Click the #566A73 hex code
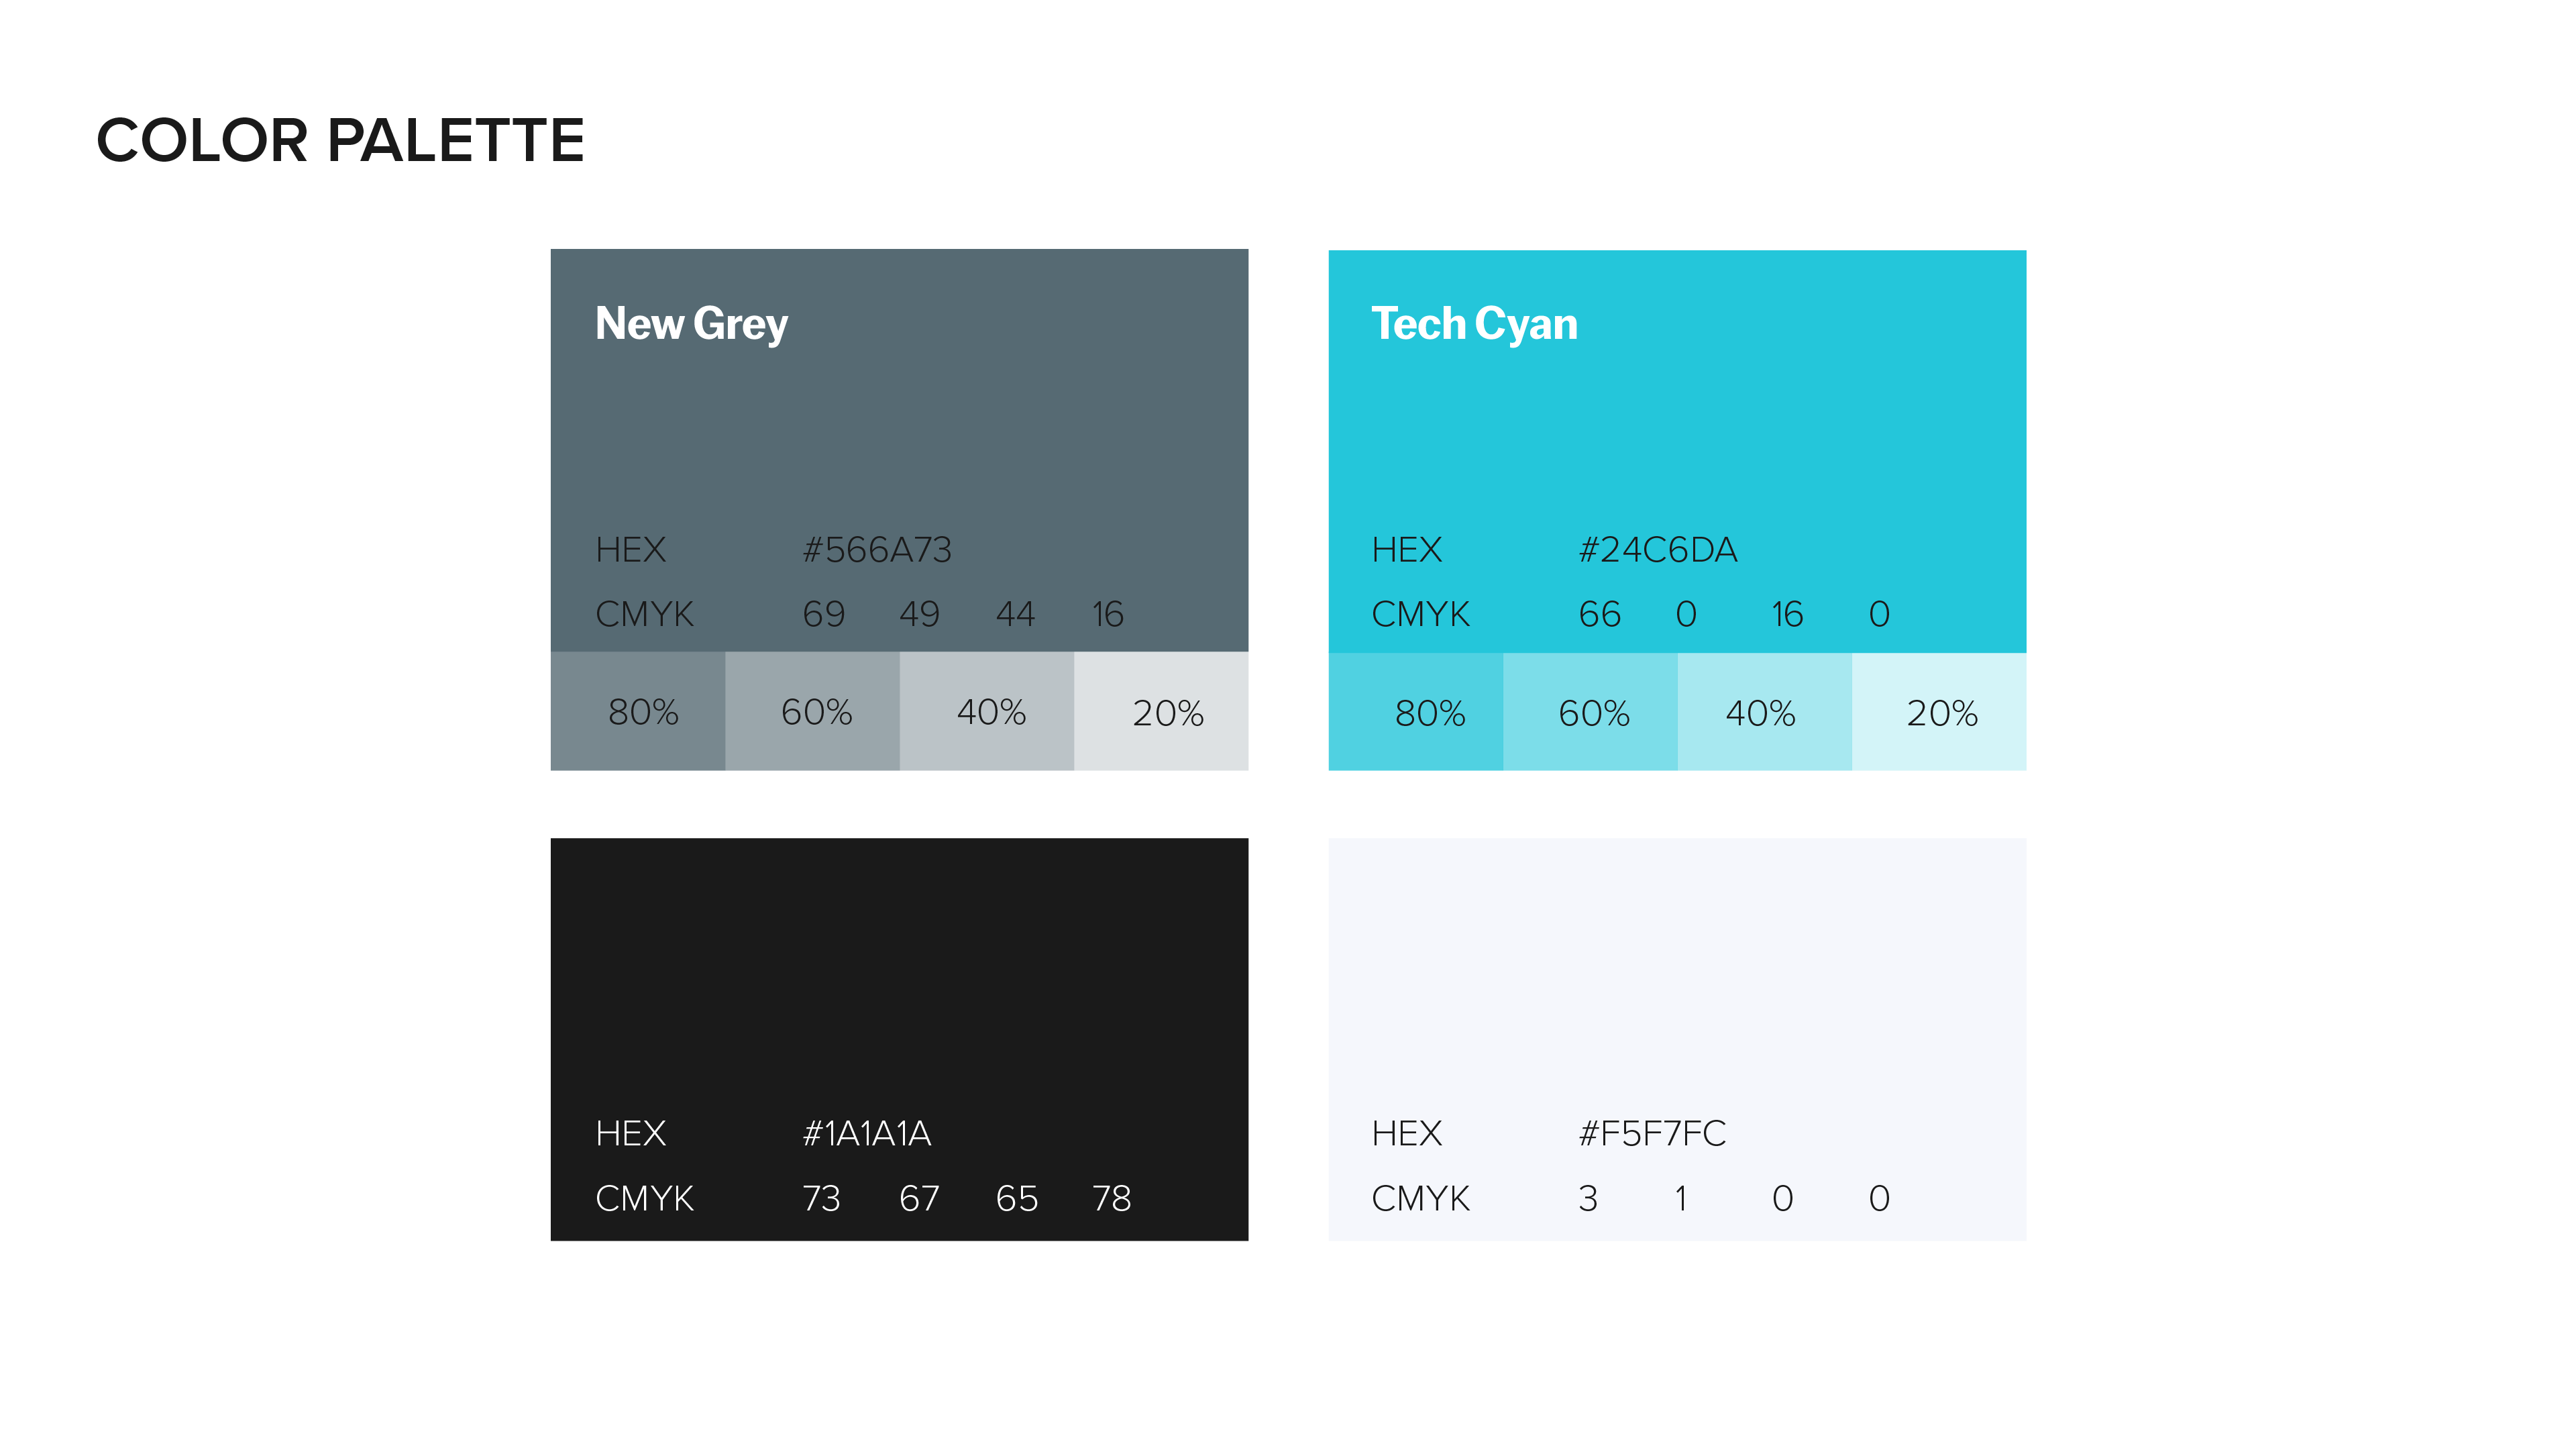Viewport: 2576px width, 1450px height. pos(877,550)
